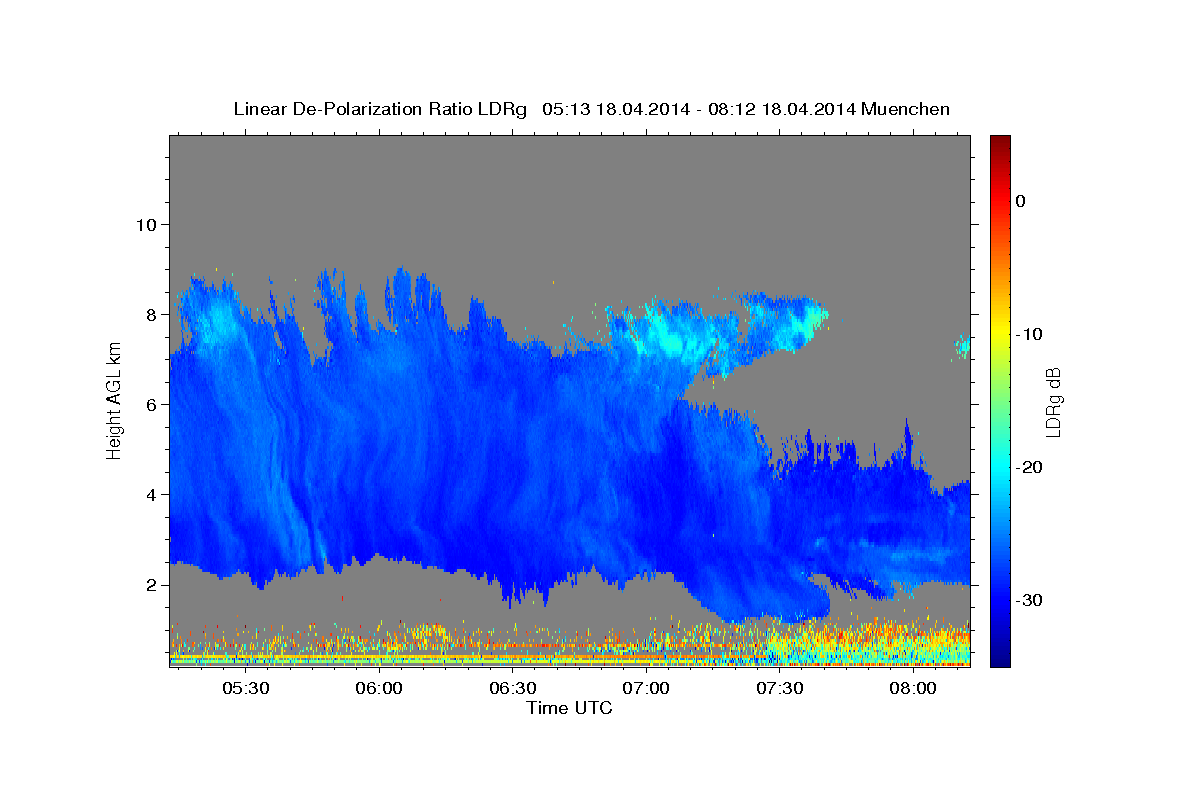The image size is (1200, 800).
Task: Click the small cyan patch near 08:10 at 7 km
Action: [x=963, y=347]
